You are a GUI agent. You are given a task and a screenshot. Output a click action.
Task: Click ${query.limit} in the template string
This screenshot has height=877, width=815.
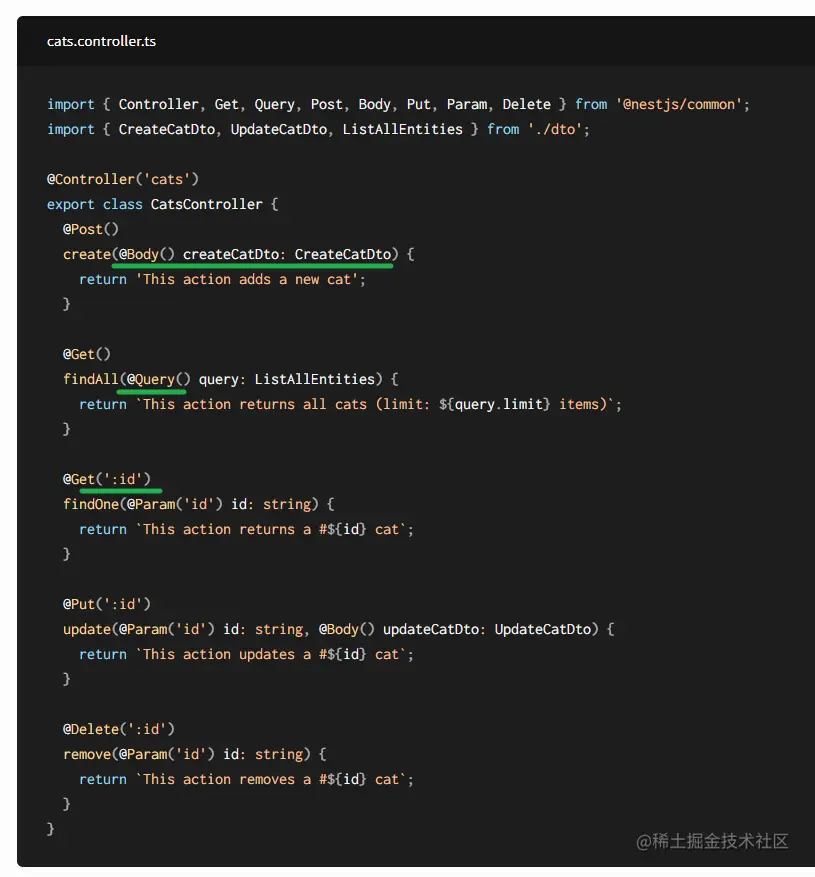[x=495, y=404]
